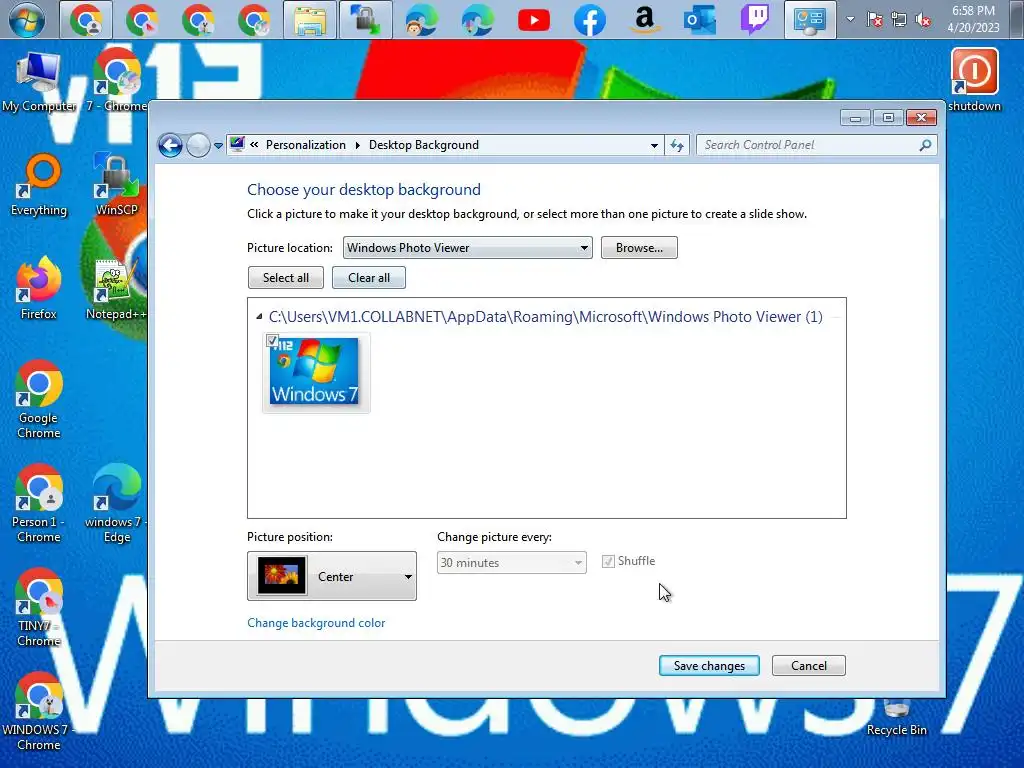This screenshot has width=1024, height=768.
Task: Open first Chrome profile icon in taskbar
Action: pyautogui.click(x=86, y=20)
